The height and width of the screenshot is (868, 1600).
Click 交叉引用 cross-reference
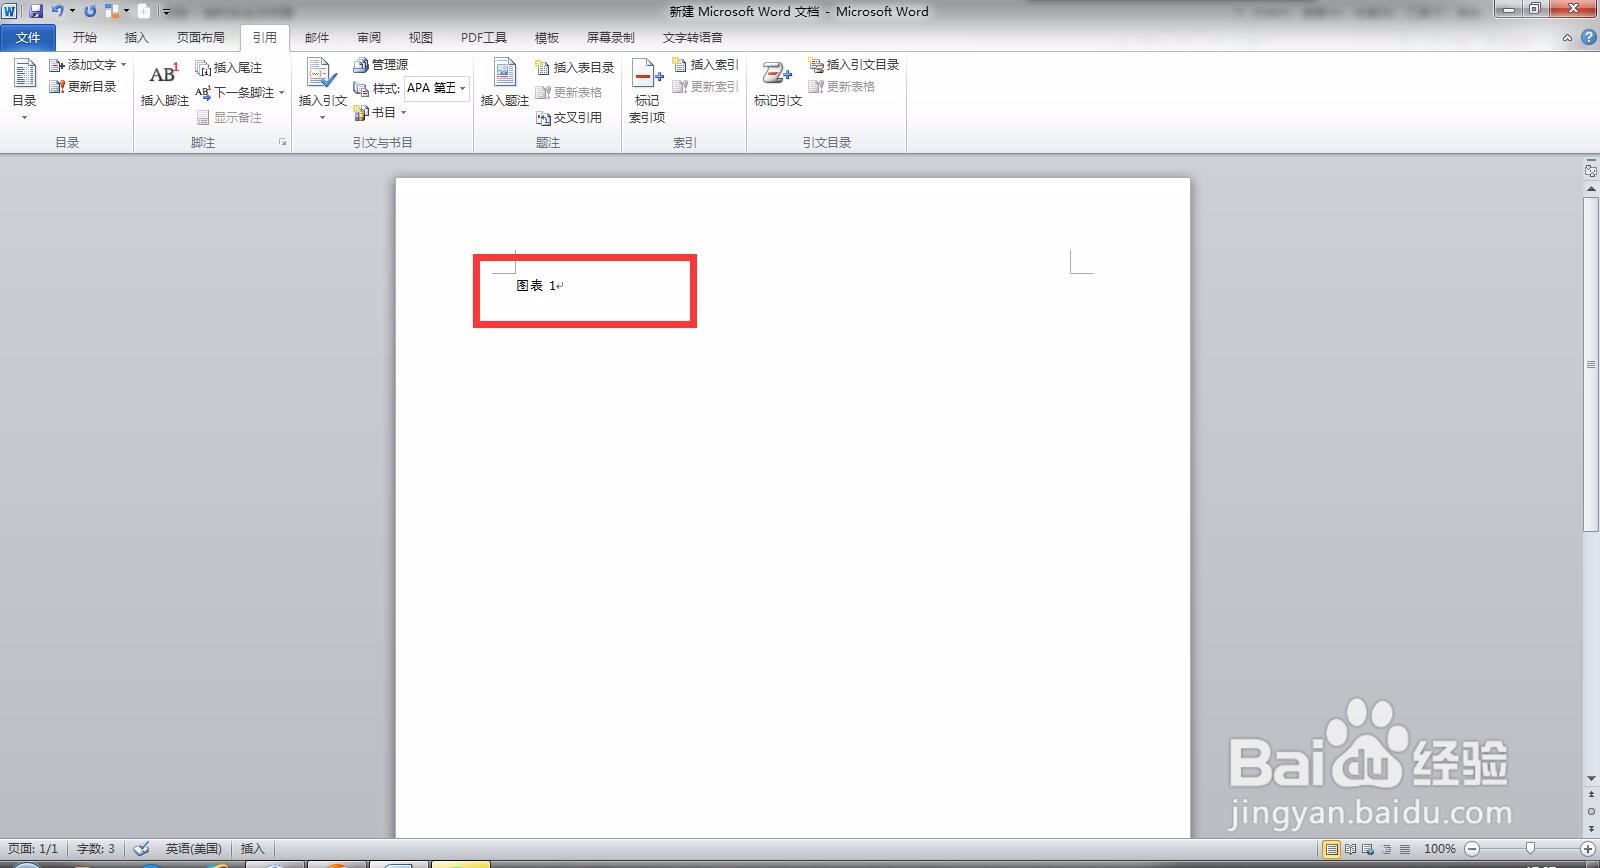coord(569,118)
